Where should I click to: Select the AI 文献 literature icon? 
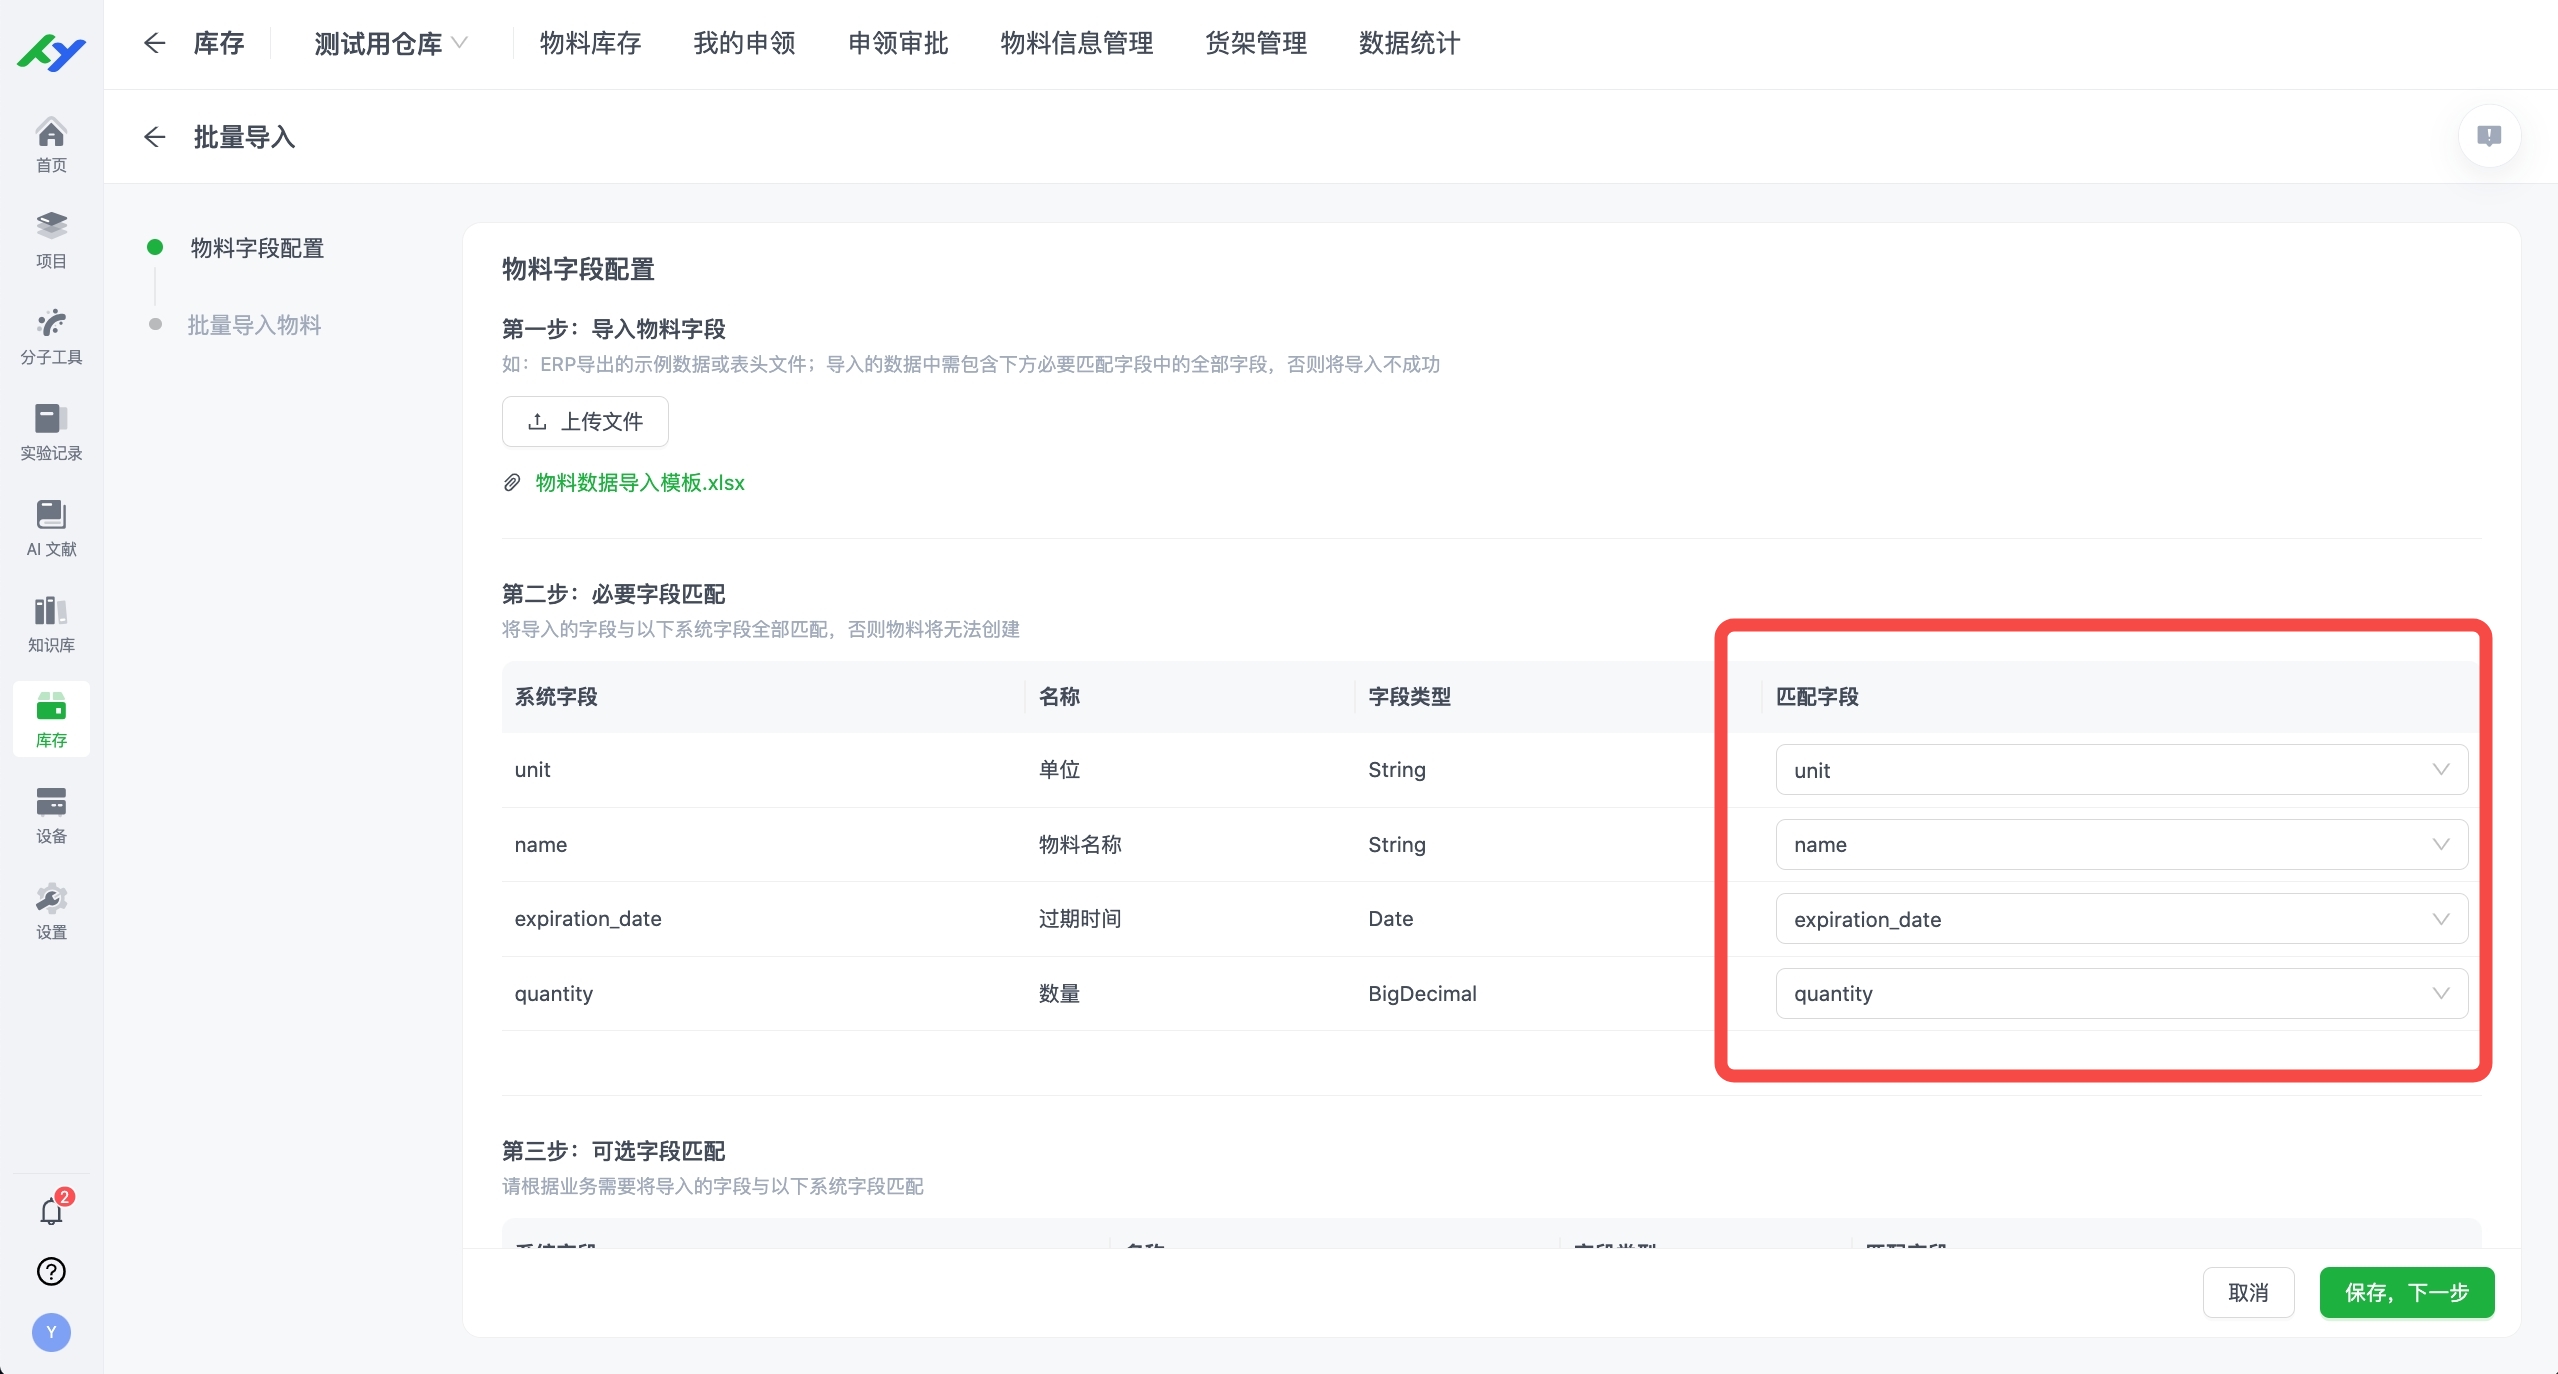coord(51,525)
